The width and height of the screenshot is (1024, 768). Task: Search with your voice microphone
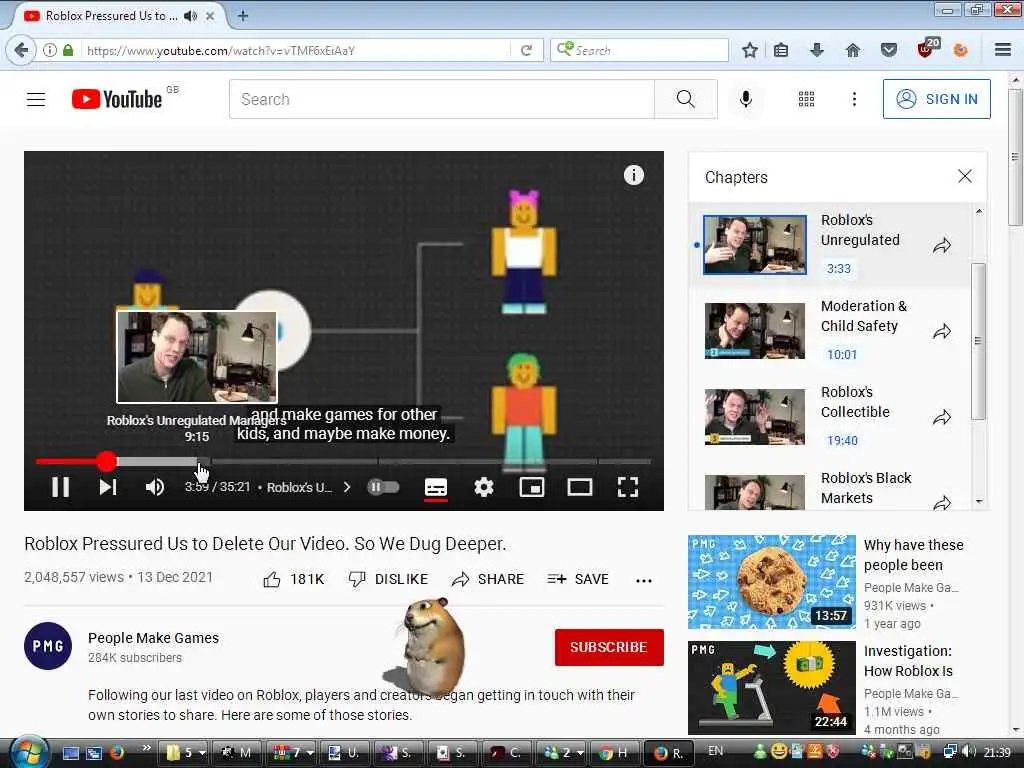pyautogui.click(x=746, y=99)
